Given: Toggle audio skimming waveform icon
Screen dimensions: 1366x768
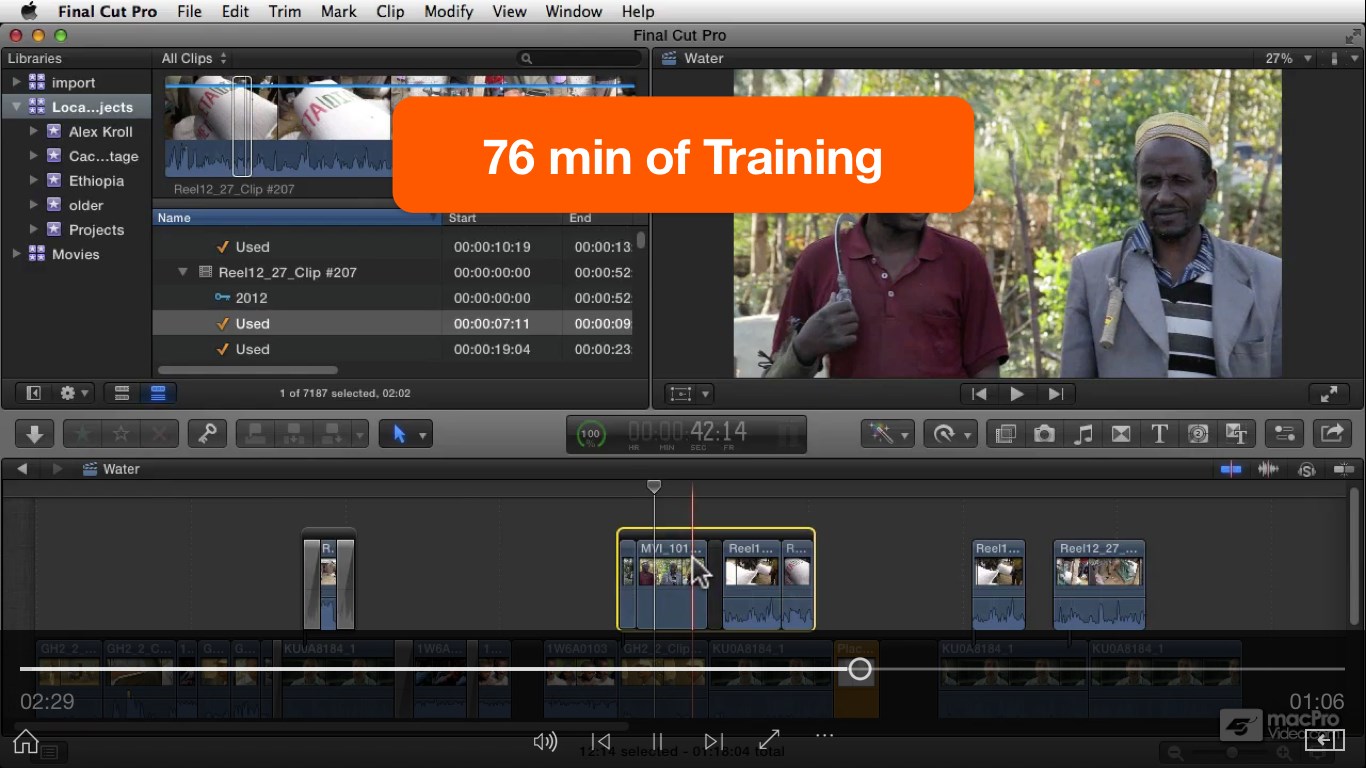Looking at the screenshot, I should point(1268,469).
